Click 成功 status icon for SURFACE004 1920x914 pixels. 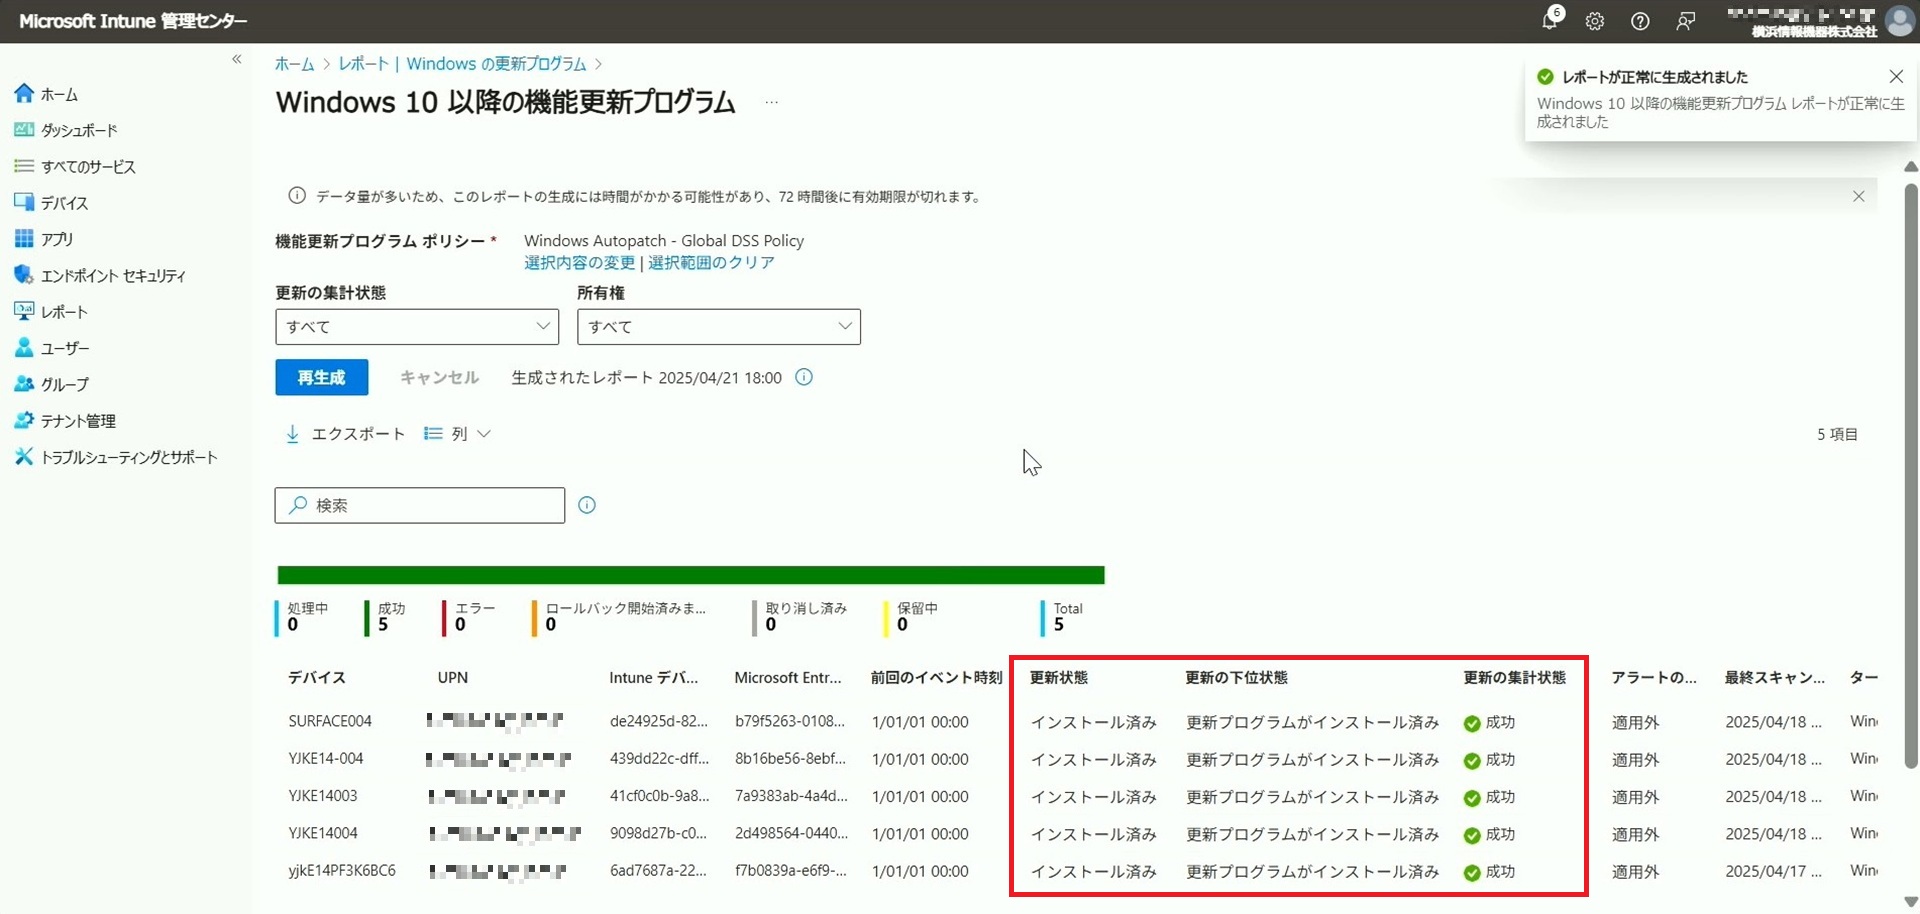[x=1472, y=724]
